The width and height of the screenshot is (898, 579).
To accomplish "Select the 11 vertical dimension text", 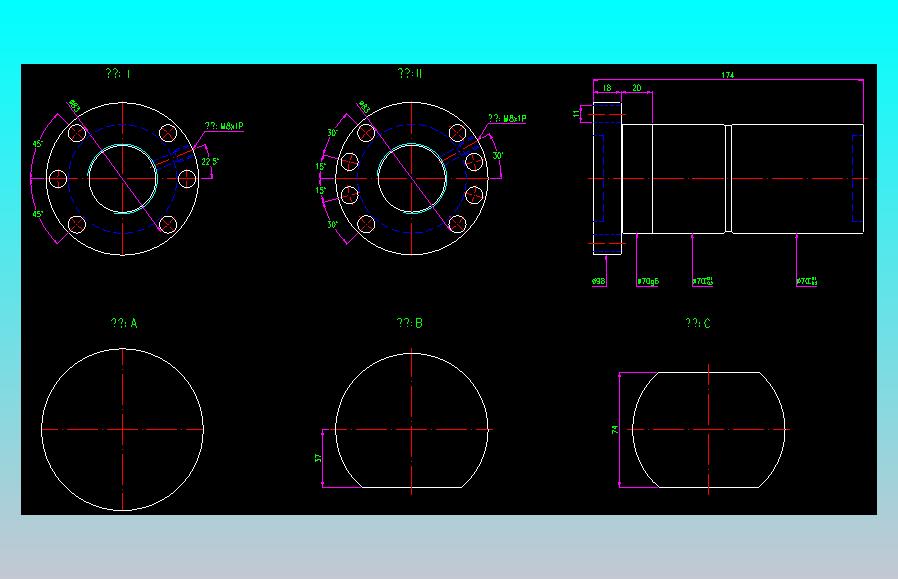I will tap(576, 113).
